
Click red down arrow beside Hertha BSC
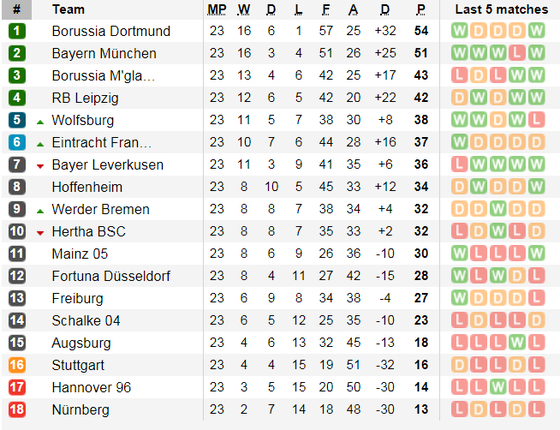40,233
